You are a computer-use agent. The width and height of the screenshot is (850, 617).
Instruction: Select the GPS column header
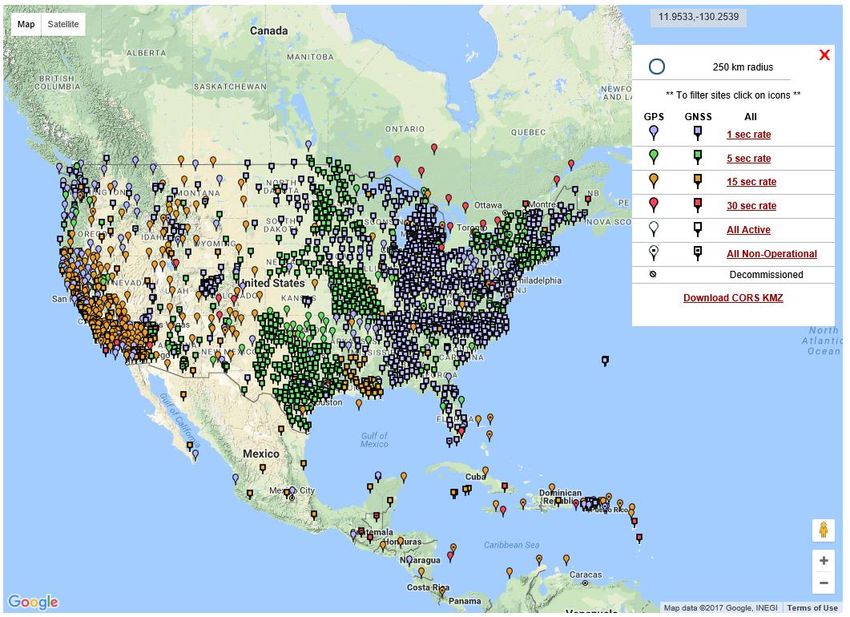pyautogui.click(x=654, y=117)
